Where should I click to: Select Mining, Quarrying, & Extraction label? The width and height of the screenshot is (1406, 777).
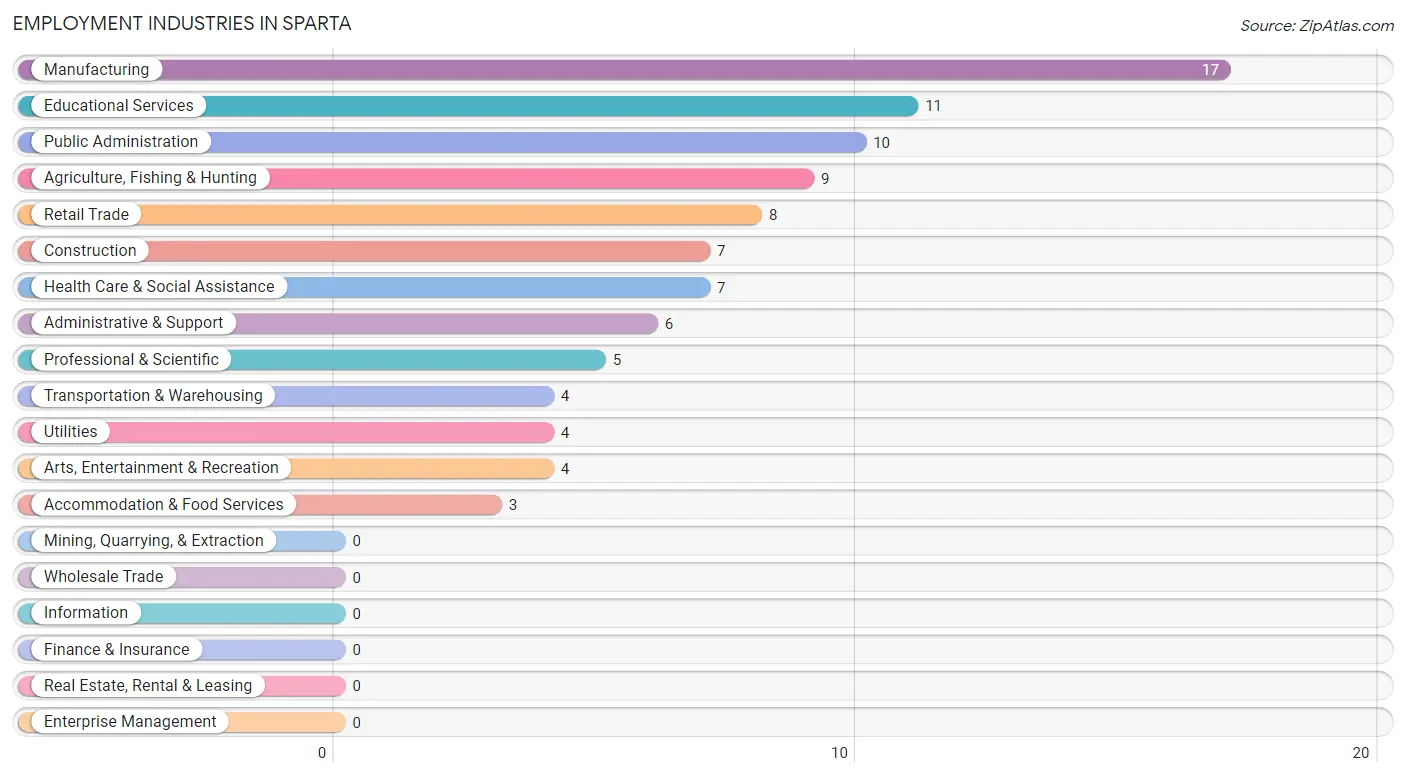(154, 540)
